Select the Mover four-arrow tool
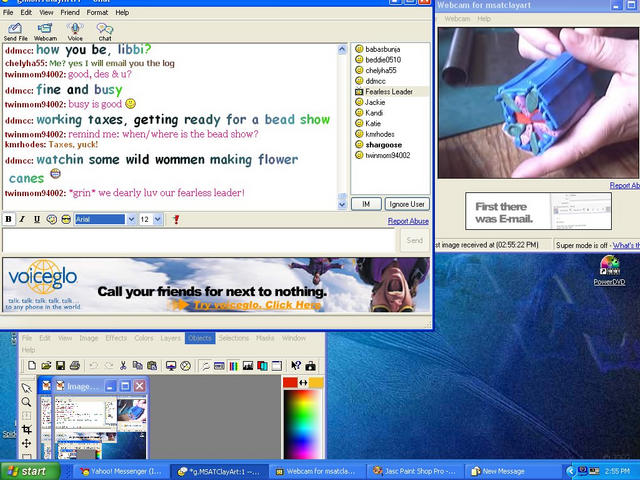The image size is (640, 480). click(27, 443)
